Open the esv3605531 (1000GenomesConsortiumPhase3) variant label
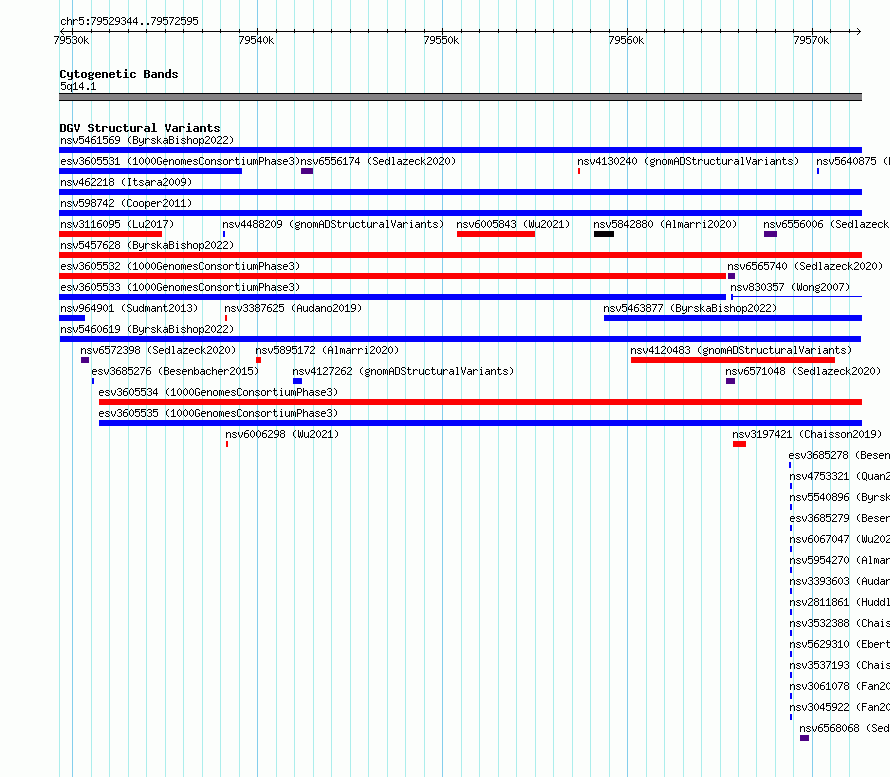Screen dimensions: 890x777 [x=180, y=161]
